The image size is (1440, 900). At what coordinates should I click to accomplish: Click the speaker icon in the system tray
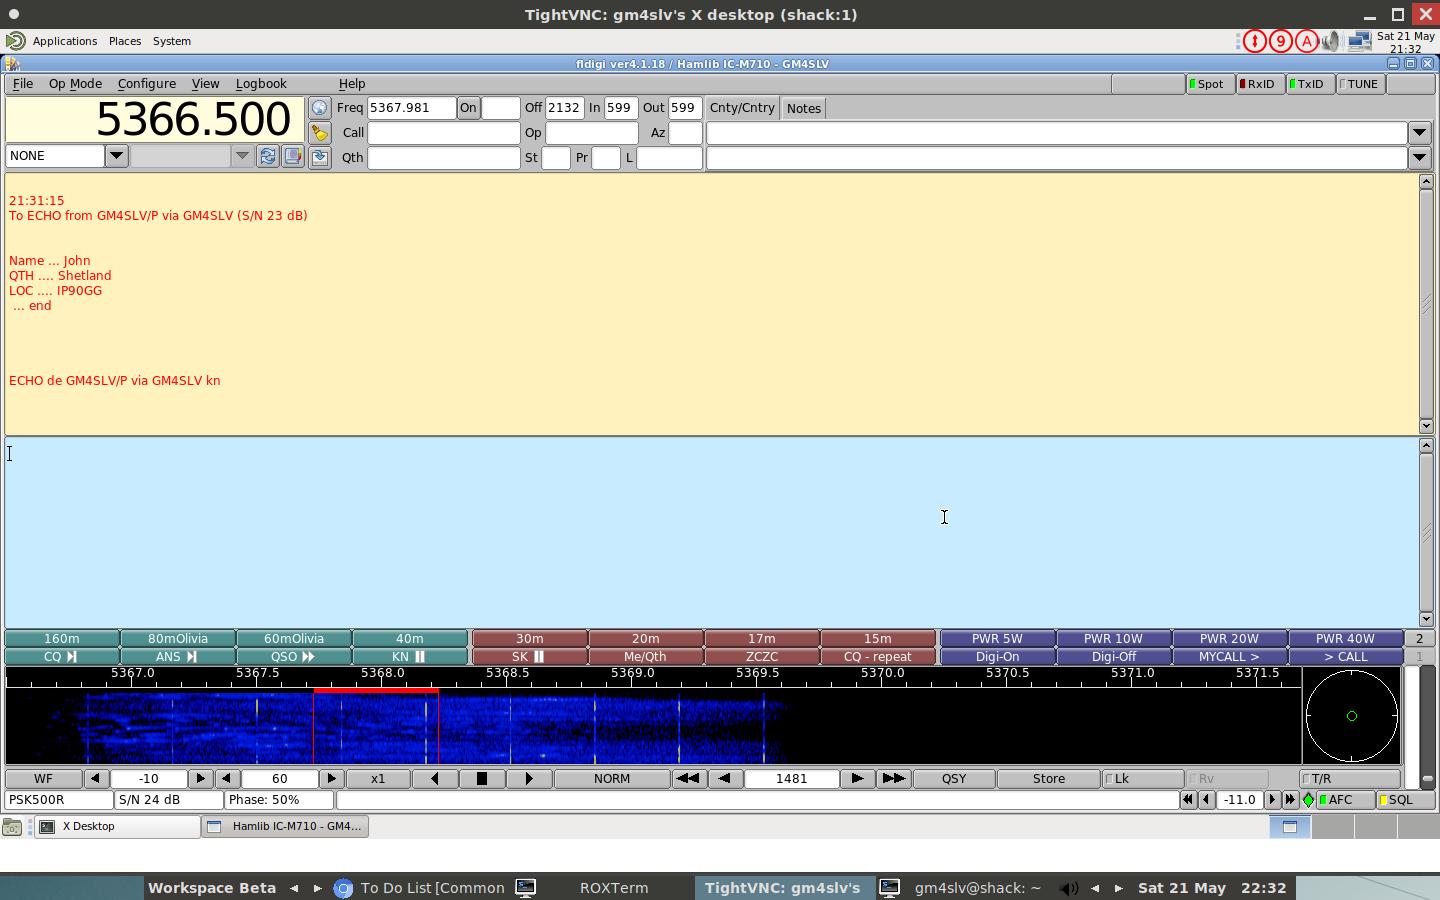coord(1330,41)
